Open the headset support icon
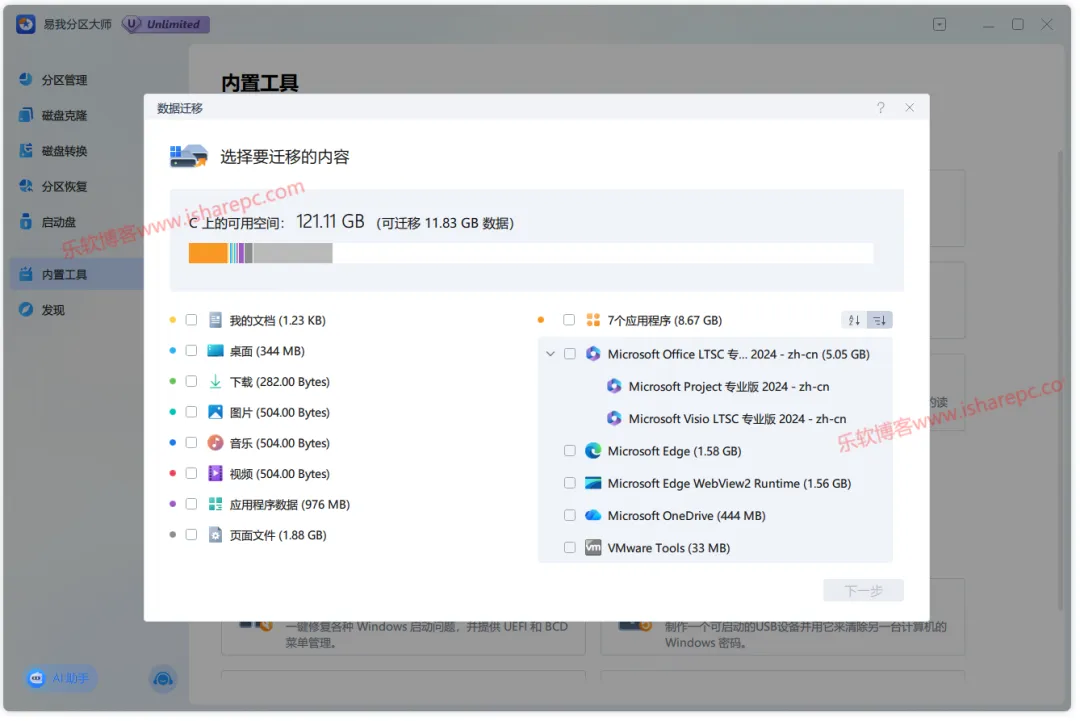The width and height of the screenshot is (1080, 721). click(163, 680)
